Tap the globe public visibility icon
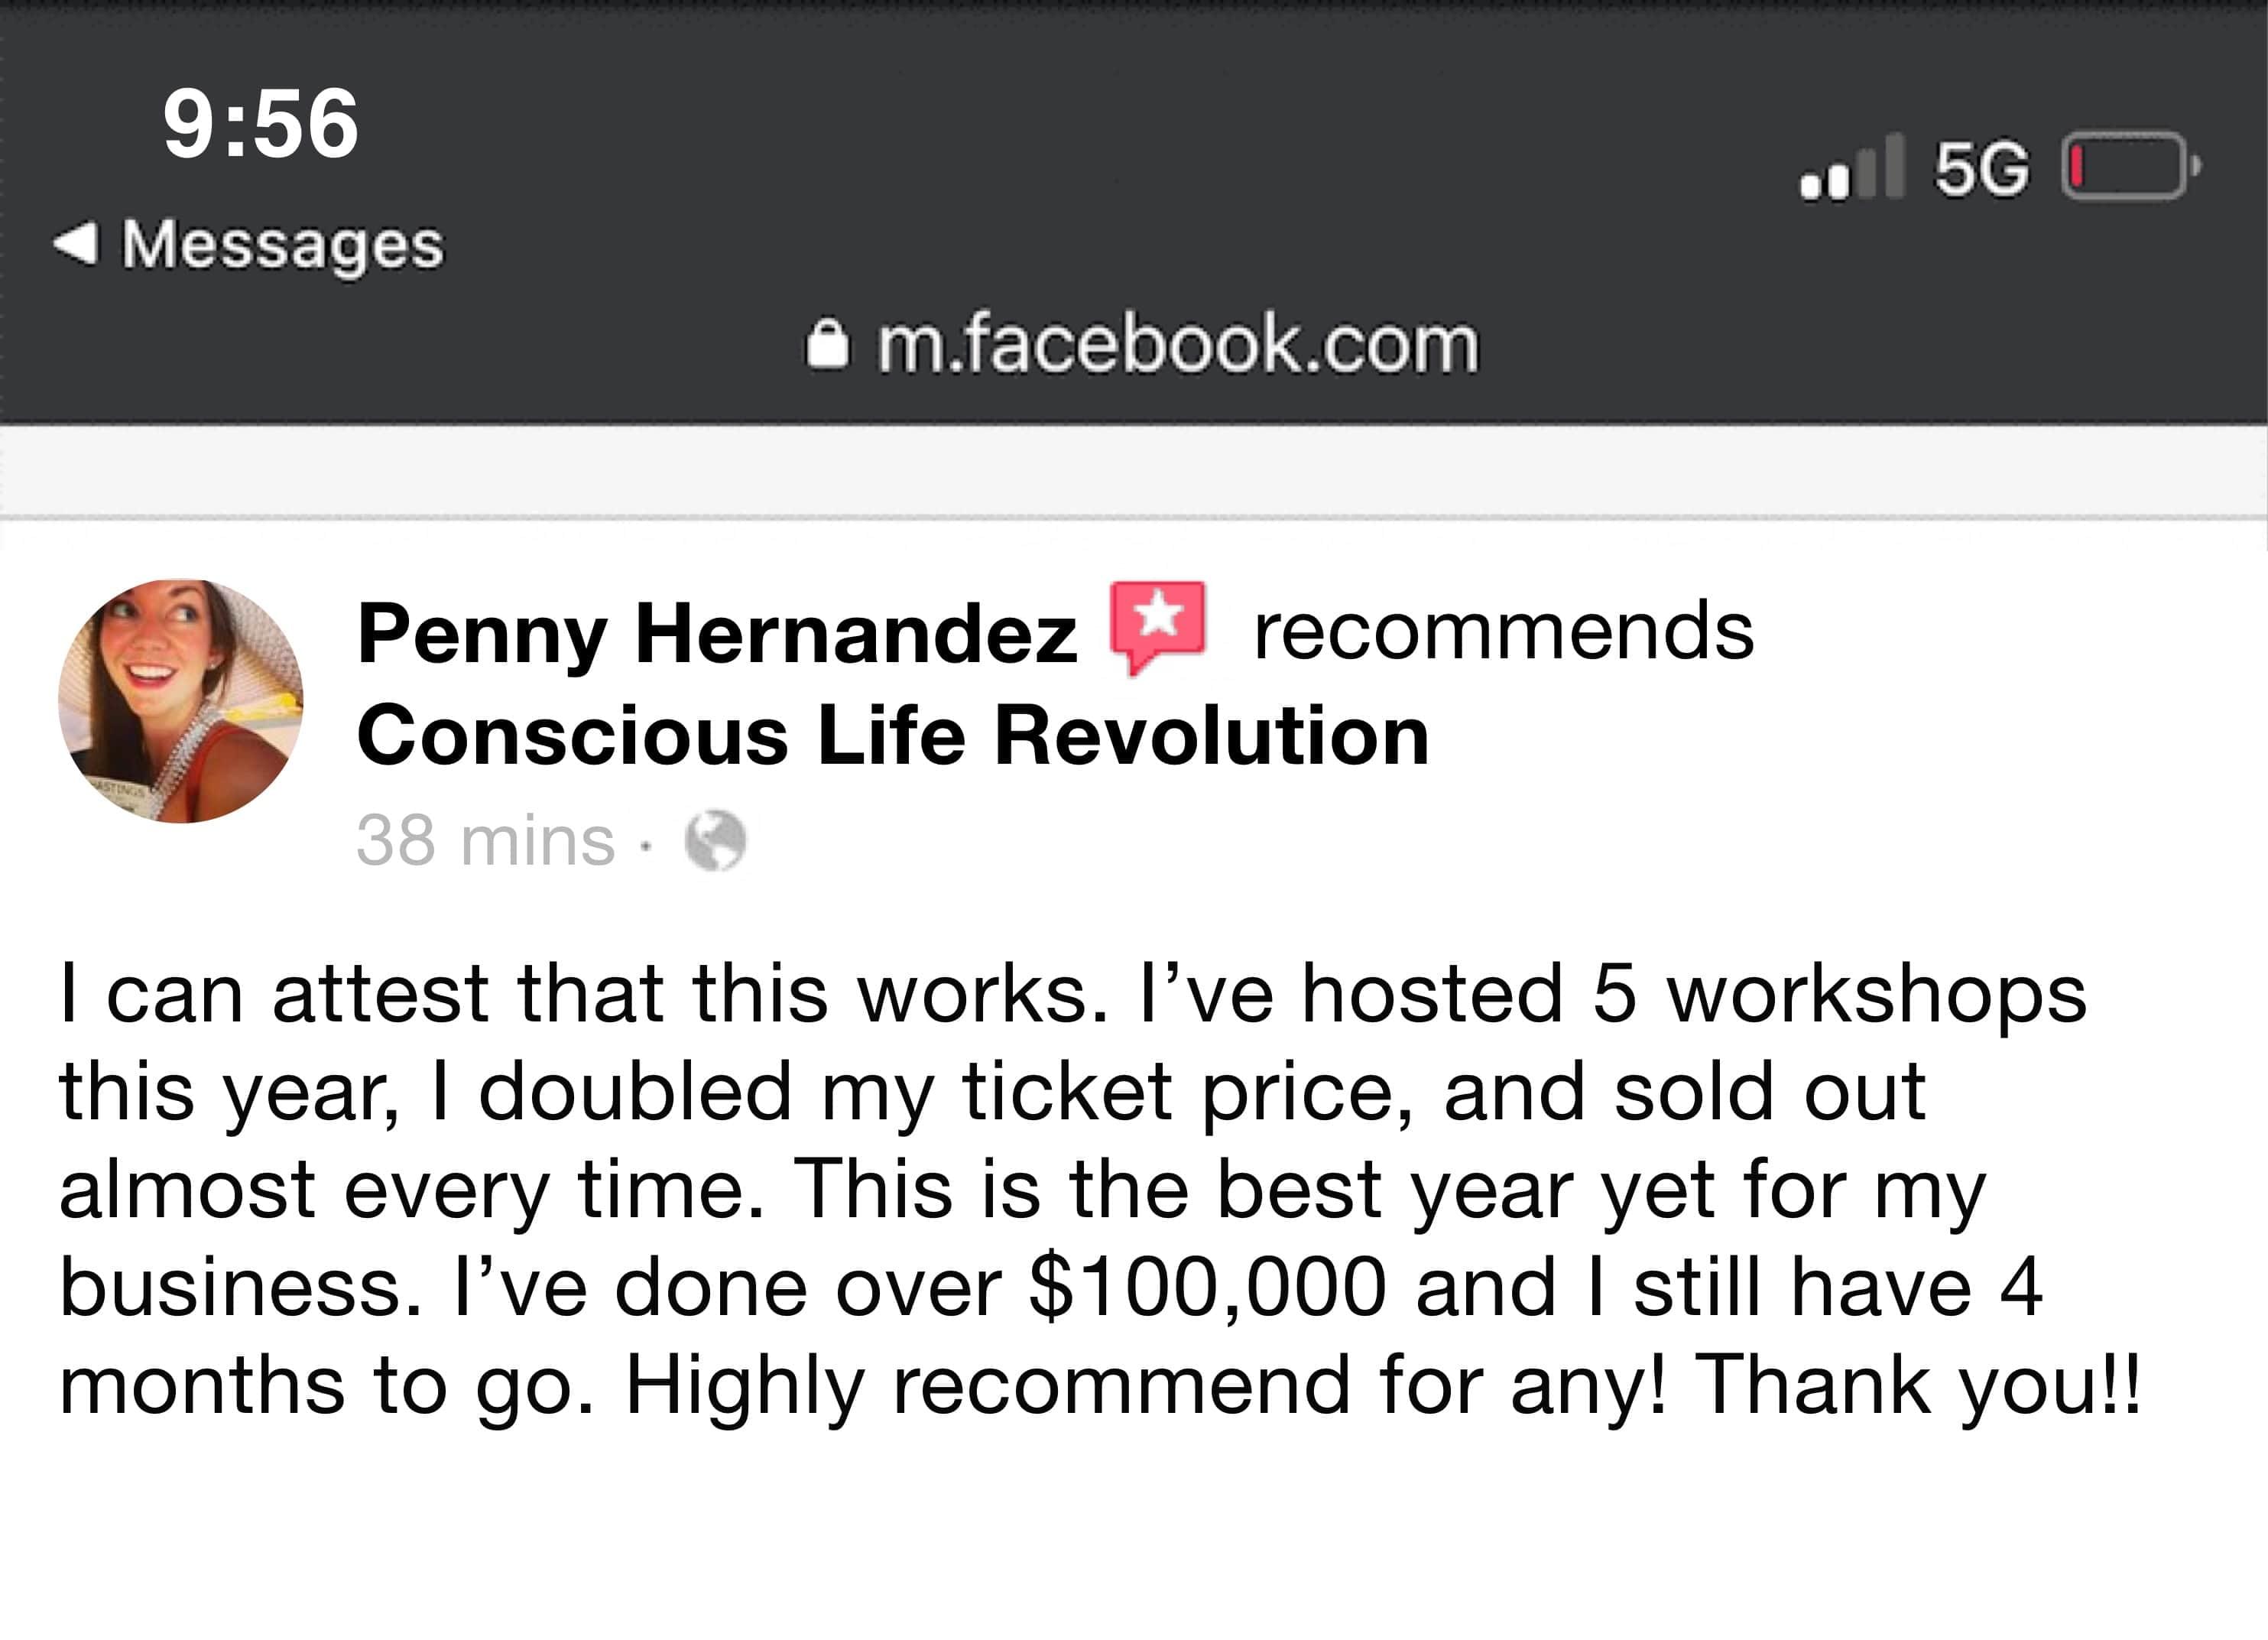The image size is (2268, 1640). [x=715, y=841]
